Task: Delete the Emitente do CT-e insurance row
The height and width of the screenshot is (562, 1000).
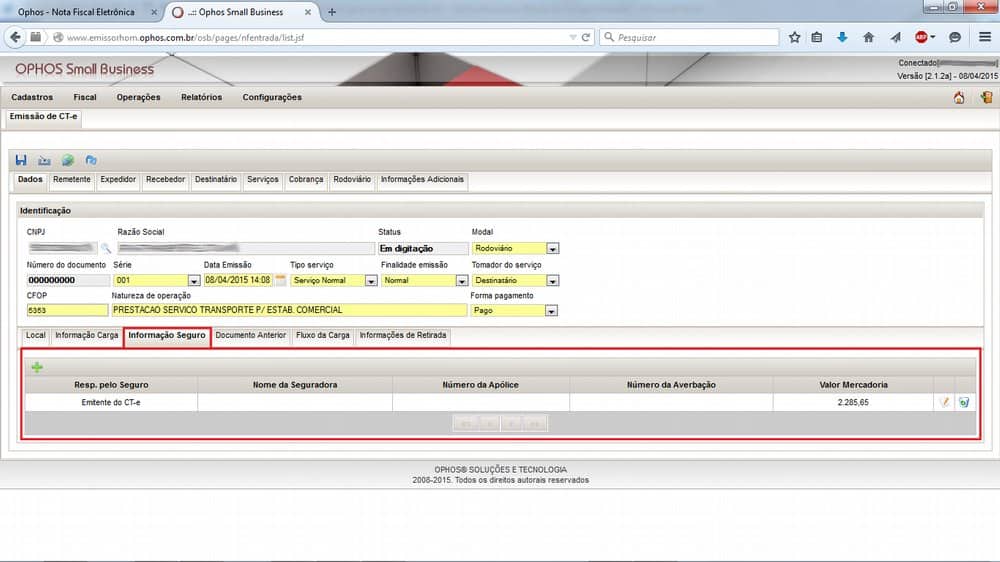Action: pos(964,402)
